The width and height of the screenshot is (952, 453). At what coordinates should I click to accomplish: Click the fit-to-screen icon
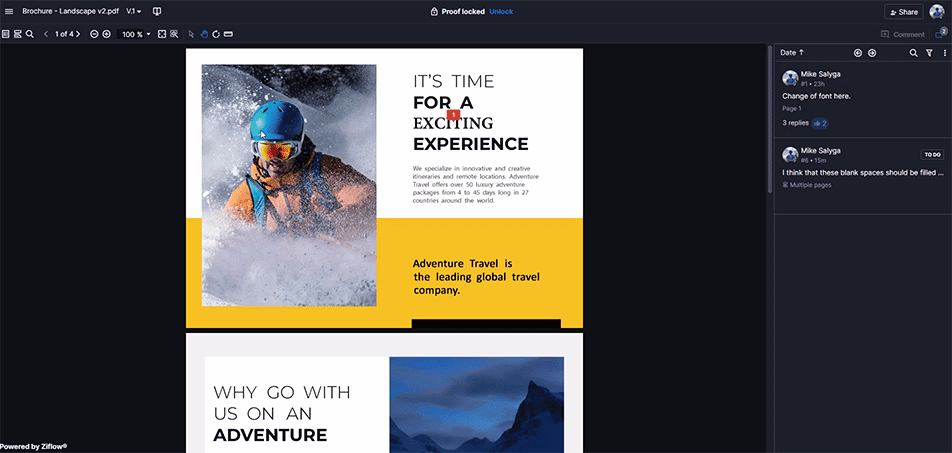162,34
